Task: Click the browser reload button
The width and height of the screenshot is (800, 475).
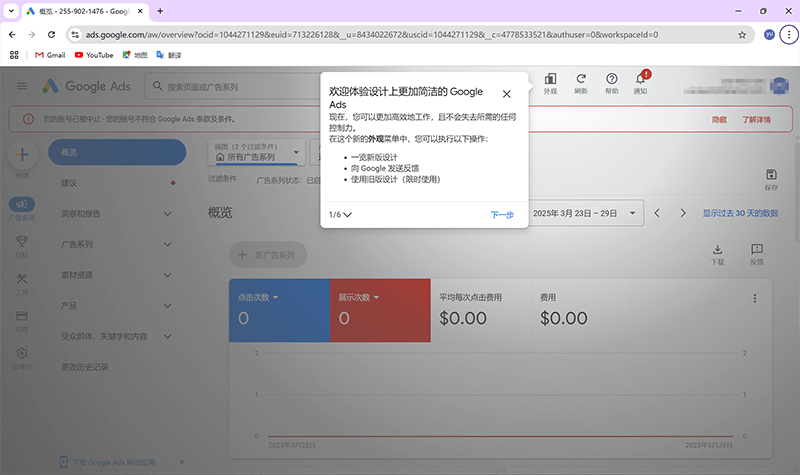Action: tap(52, 35)
